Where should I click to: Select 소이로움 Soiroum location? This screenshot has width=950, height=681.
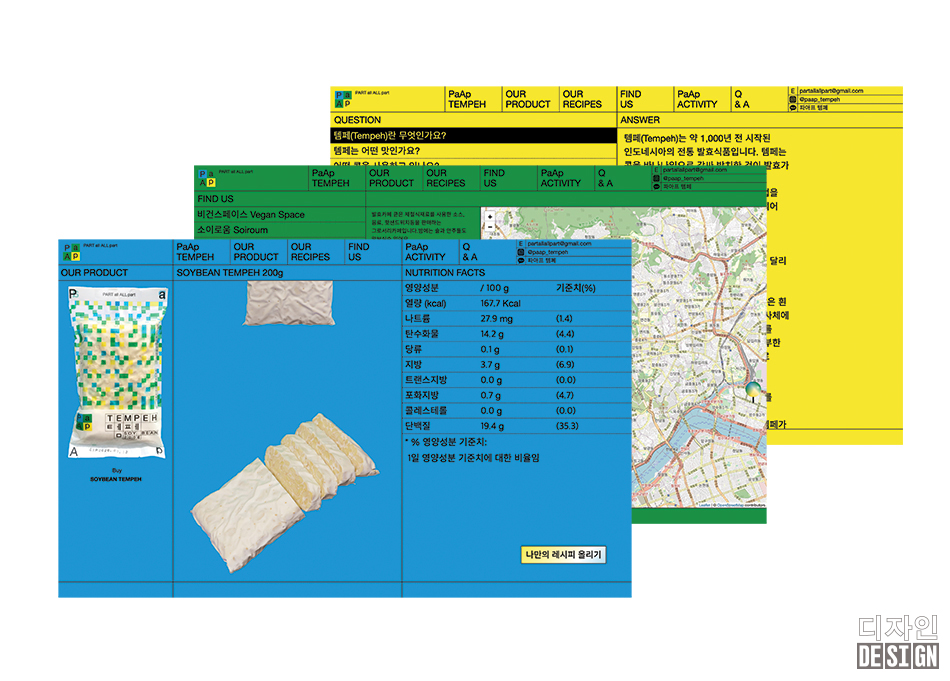[x=280, y=230]
